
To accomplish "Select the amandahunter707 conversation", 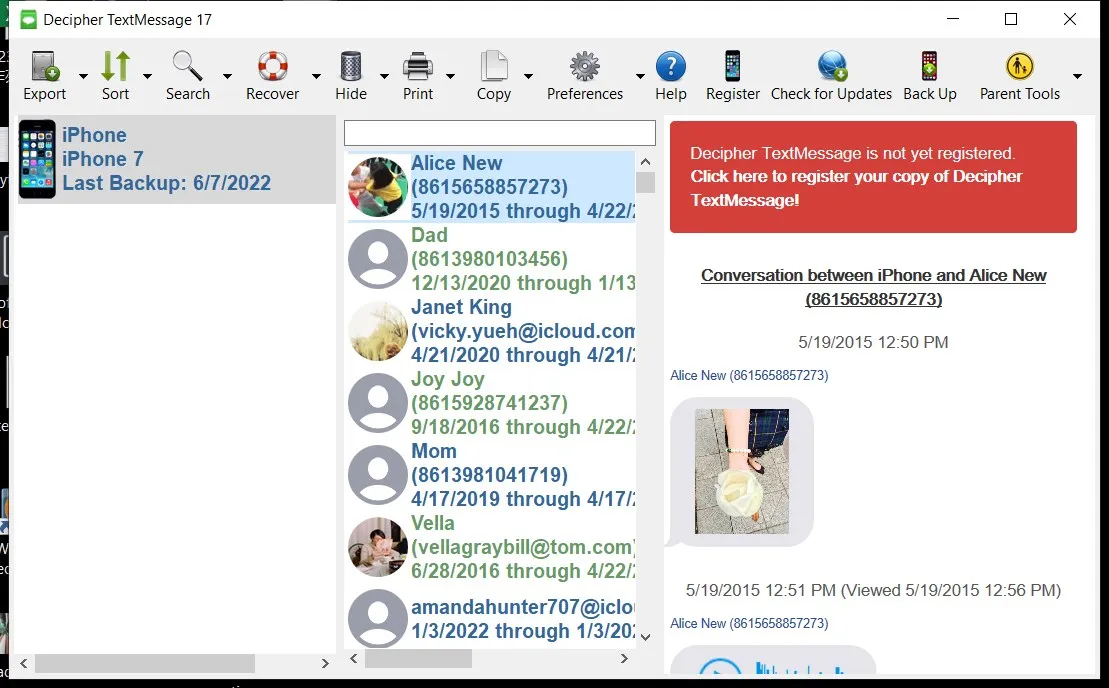I will tap(492, 619).
